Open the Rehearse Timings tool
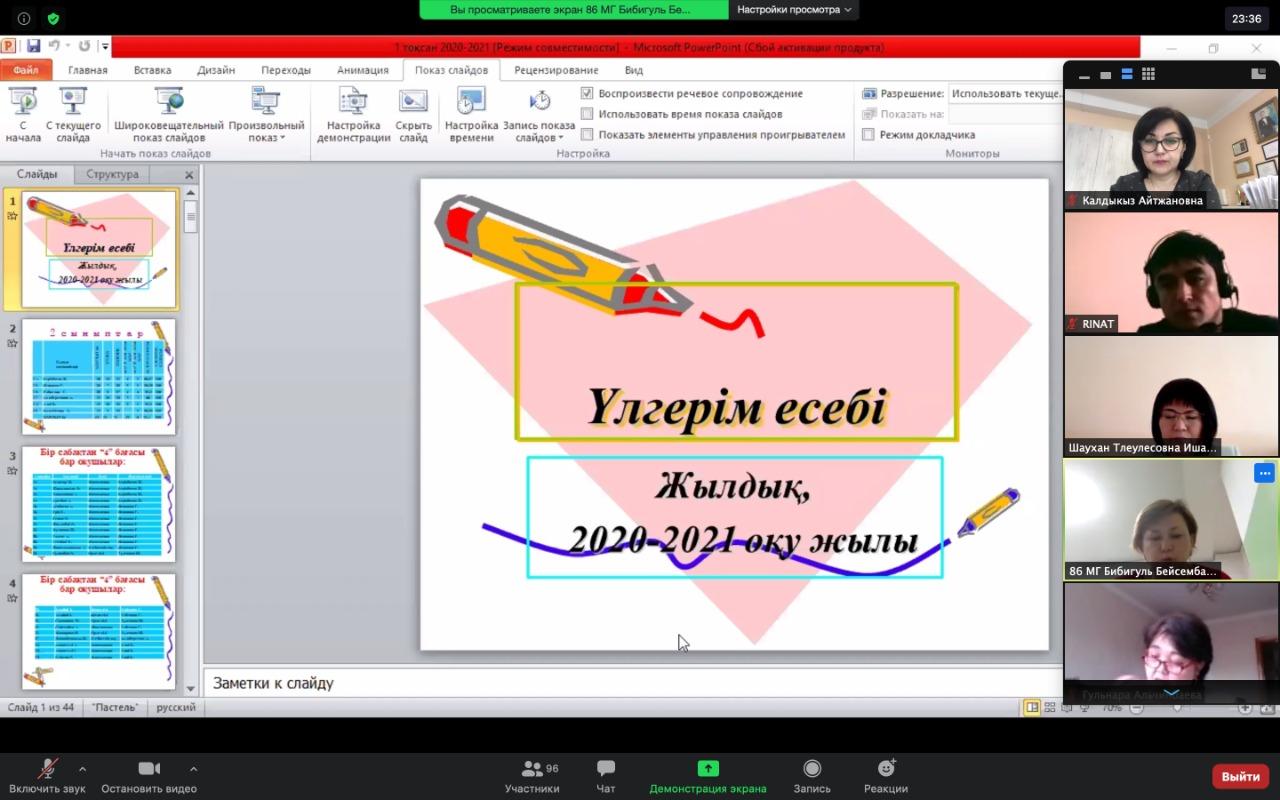The height and width of the screenshot is (800, 1280). [471, 115]
